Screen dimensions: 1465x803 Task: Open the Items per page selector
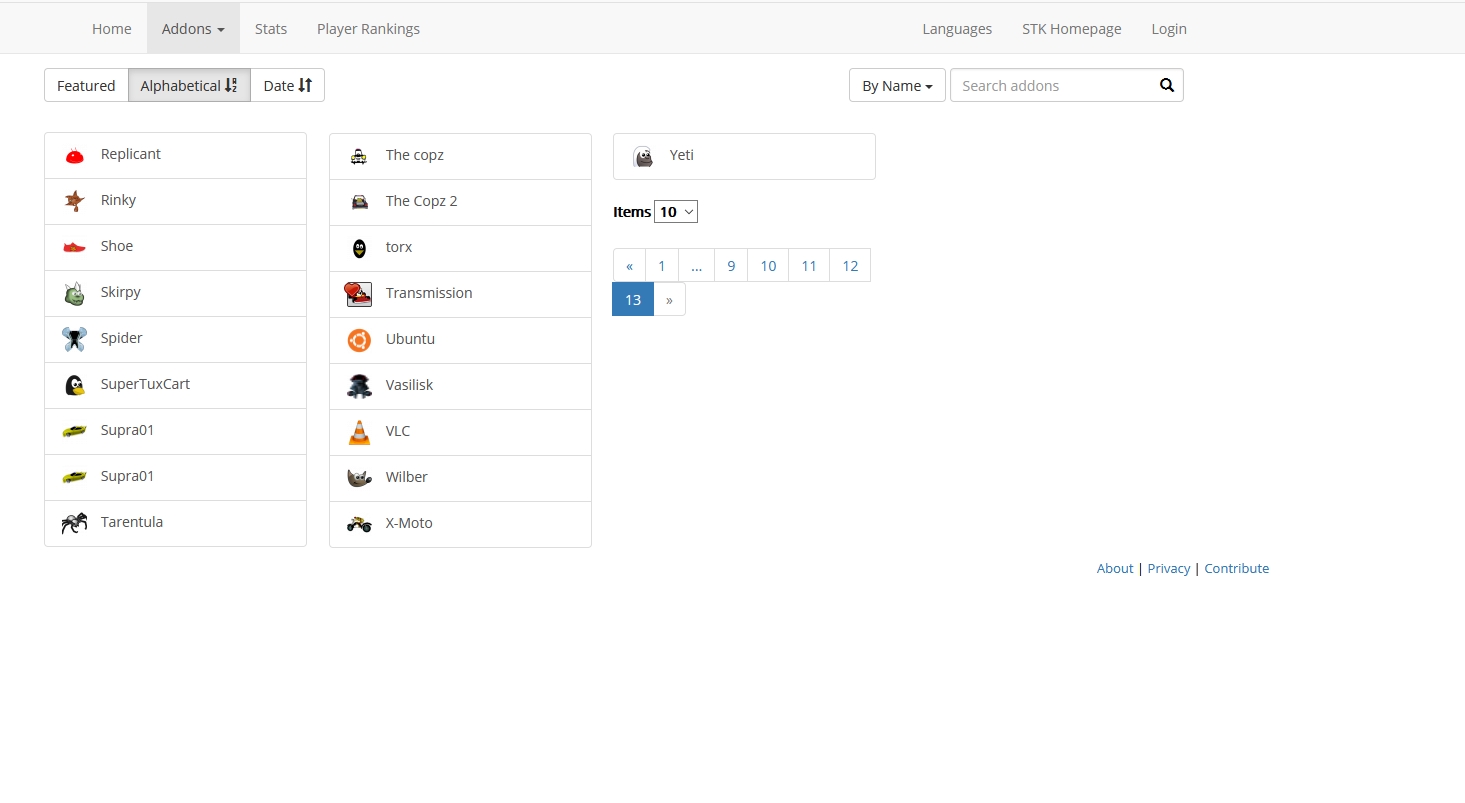click(x=675, y=212)
